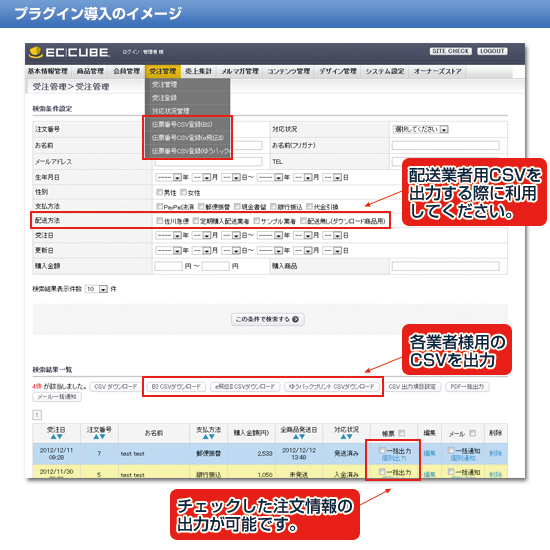Tick the PayPal決済 payment checkbox
This screenshot has height=550, width=550.
click(x=159, y=206)
